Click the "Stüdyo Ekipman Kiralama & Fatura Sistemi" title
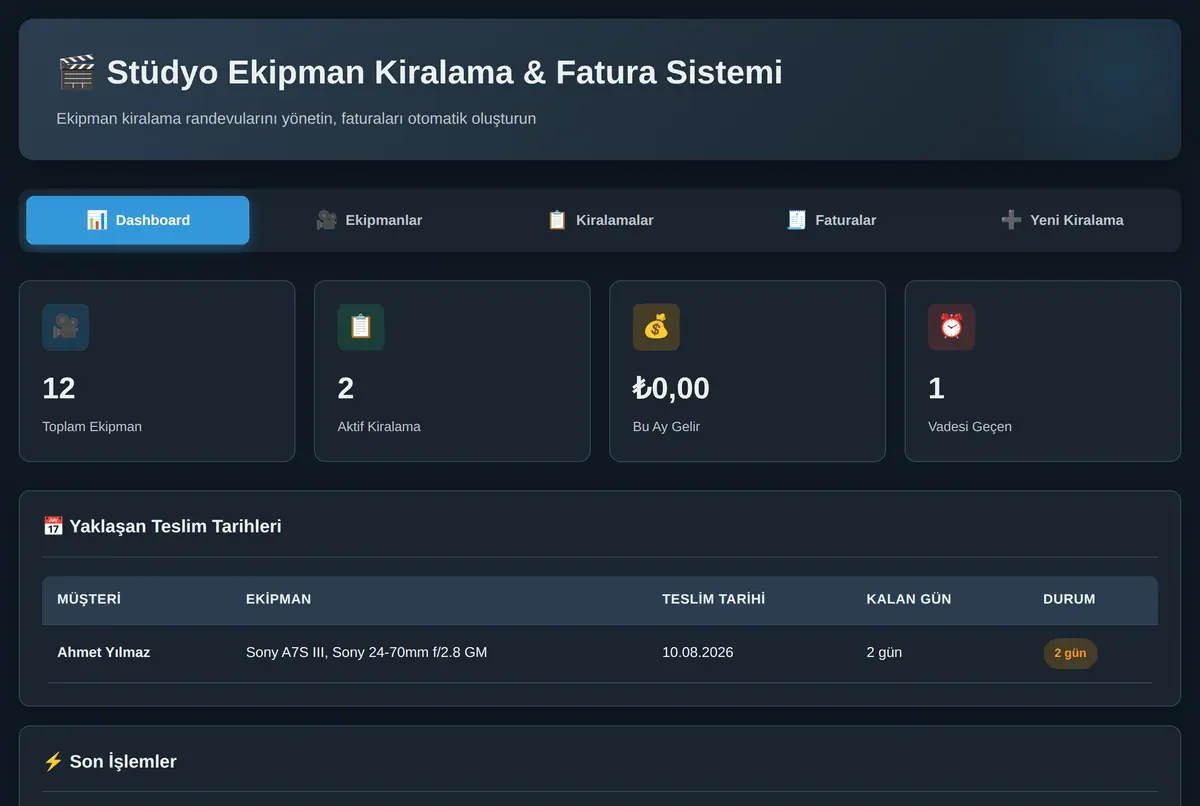 pos(444,72)
